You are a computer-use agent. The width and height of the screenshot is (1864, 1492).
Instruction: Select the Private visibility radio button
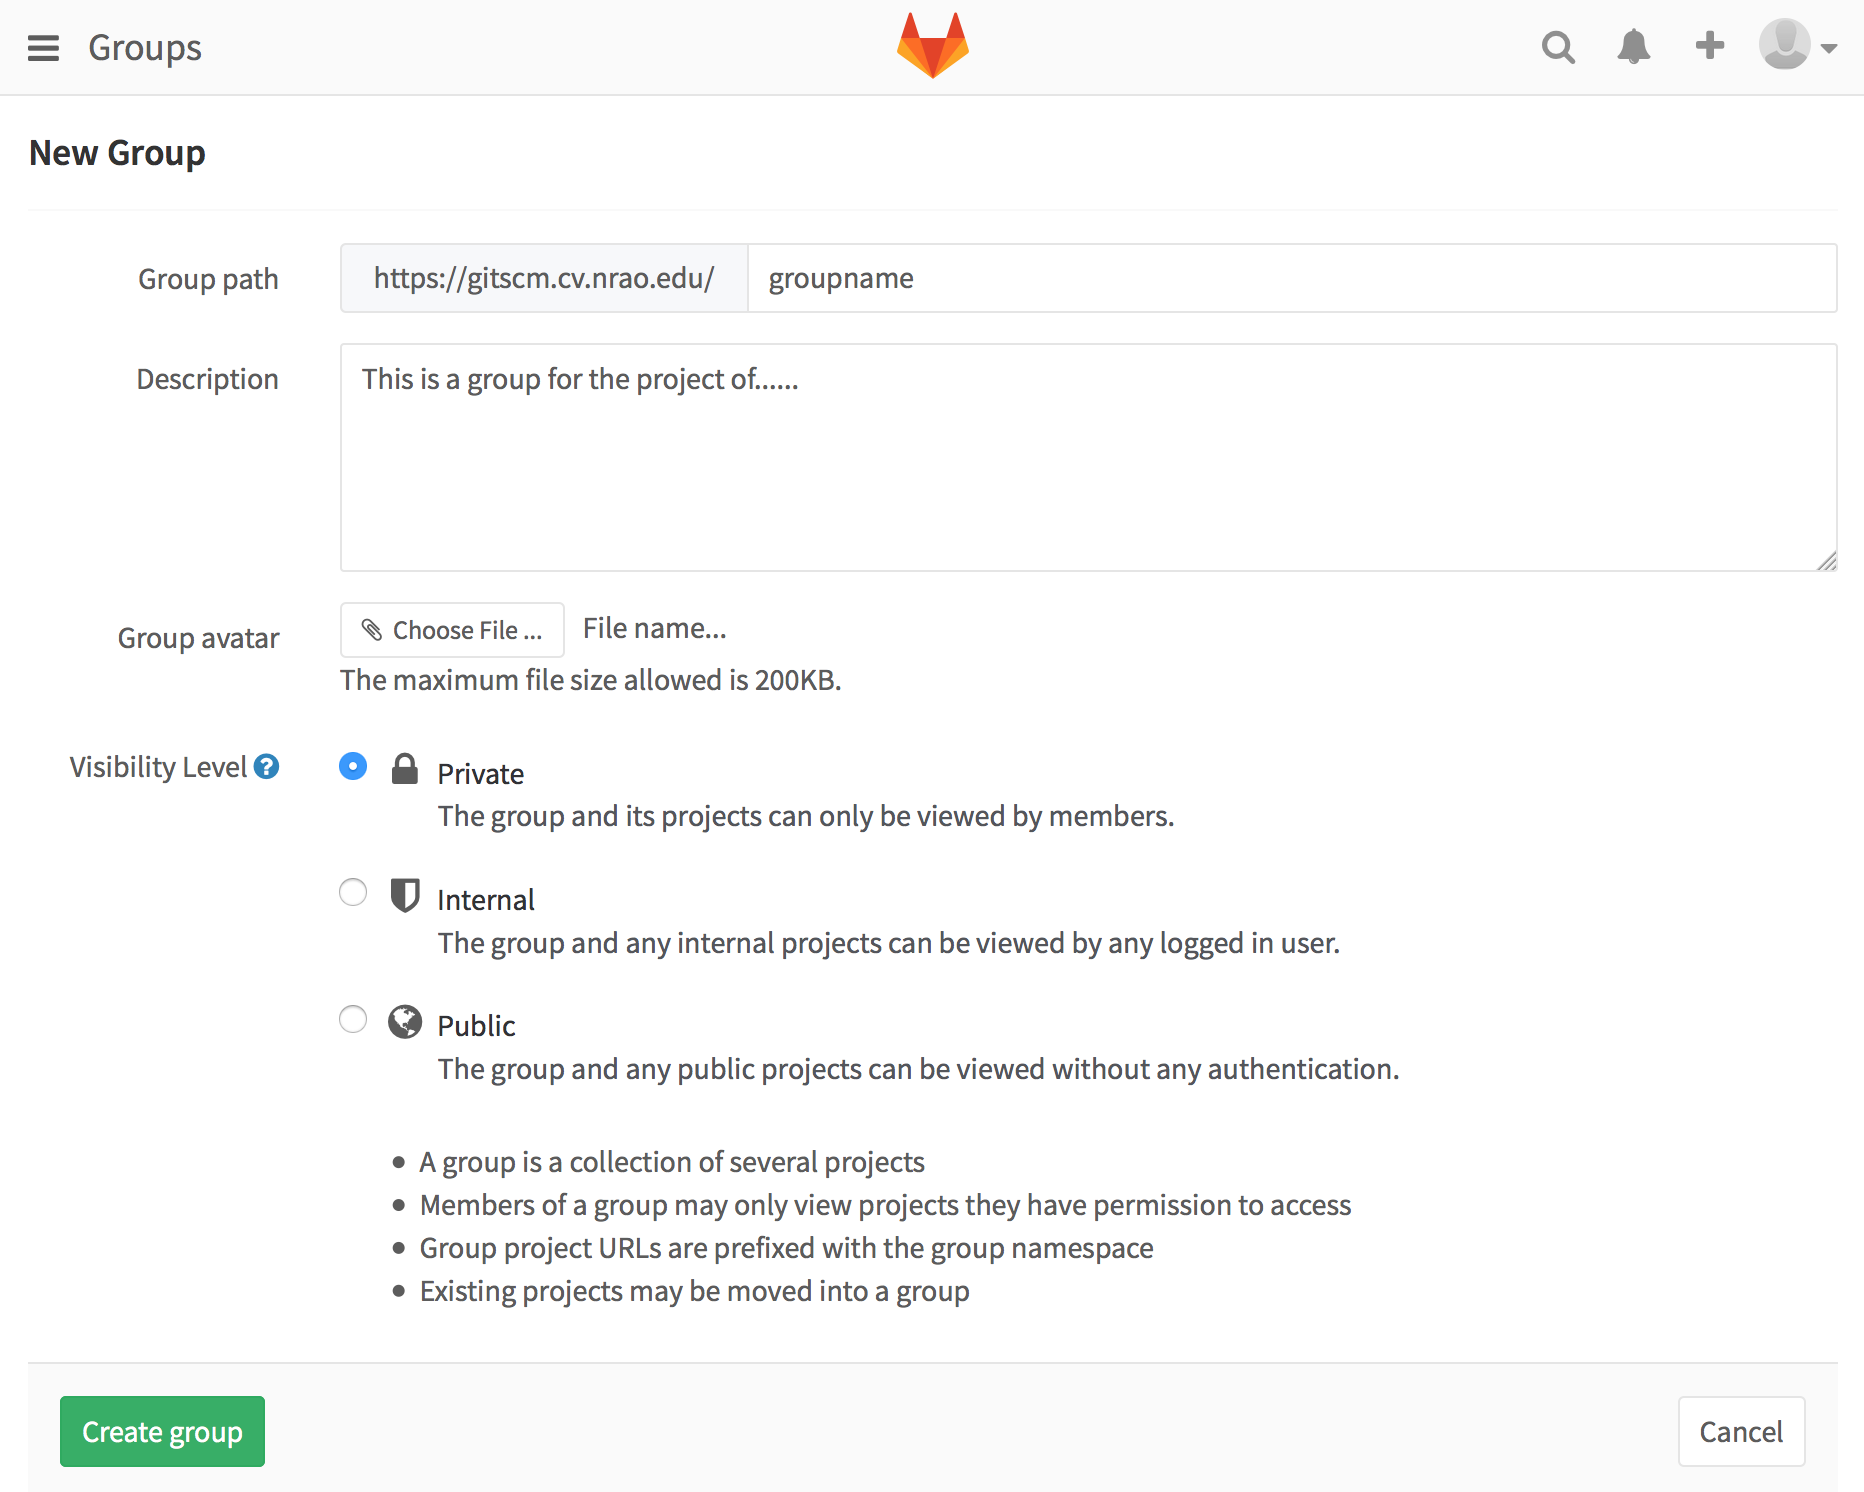353,767
